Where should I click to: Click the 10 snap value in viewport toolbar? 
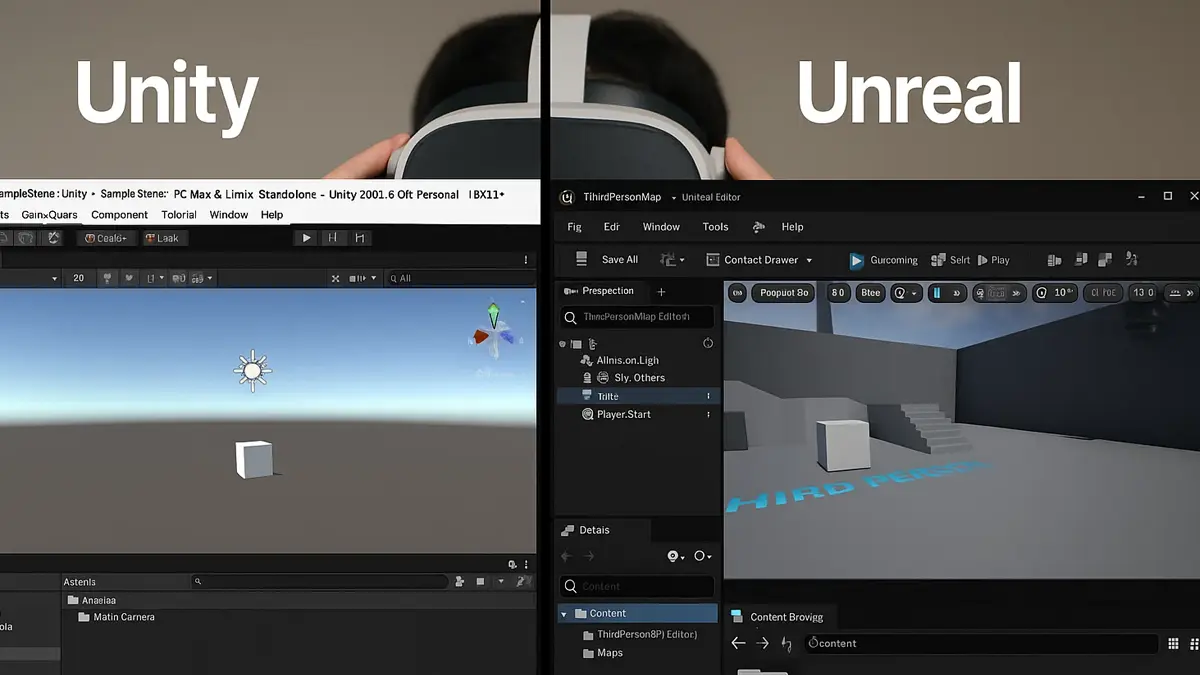[x=1055, y=293]
